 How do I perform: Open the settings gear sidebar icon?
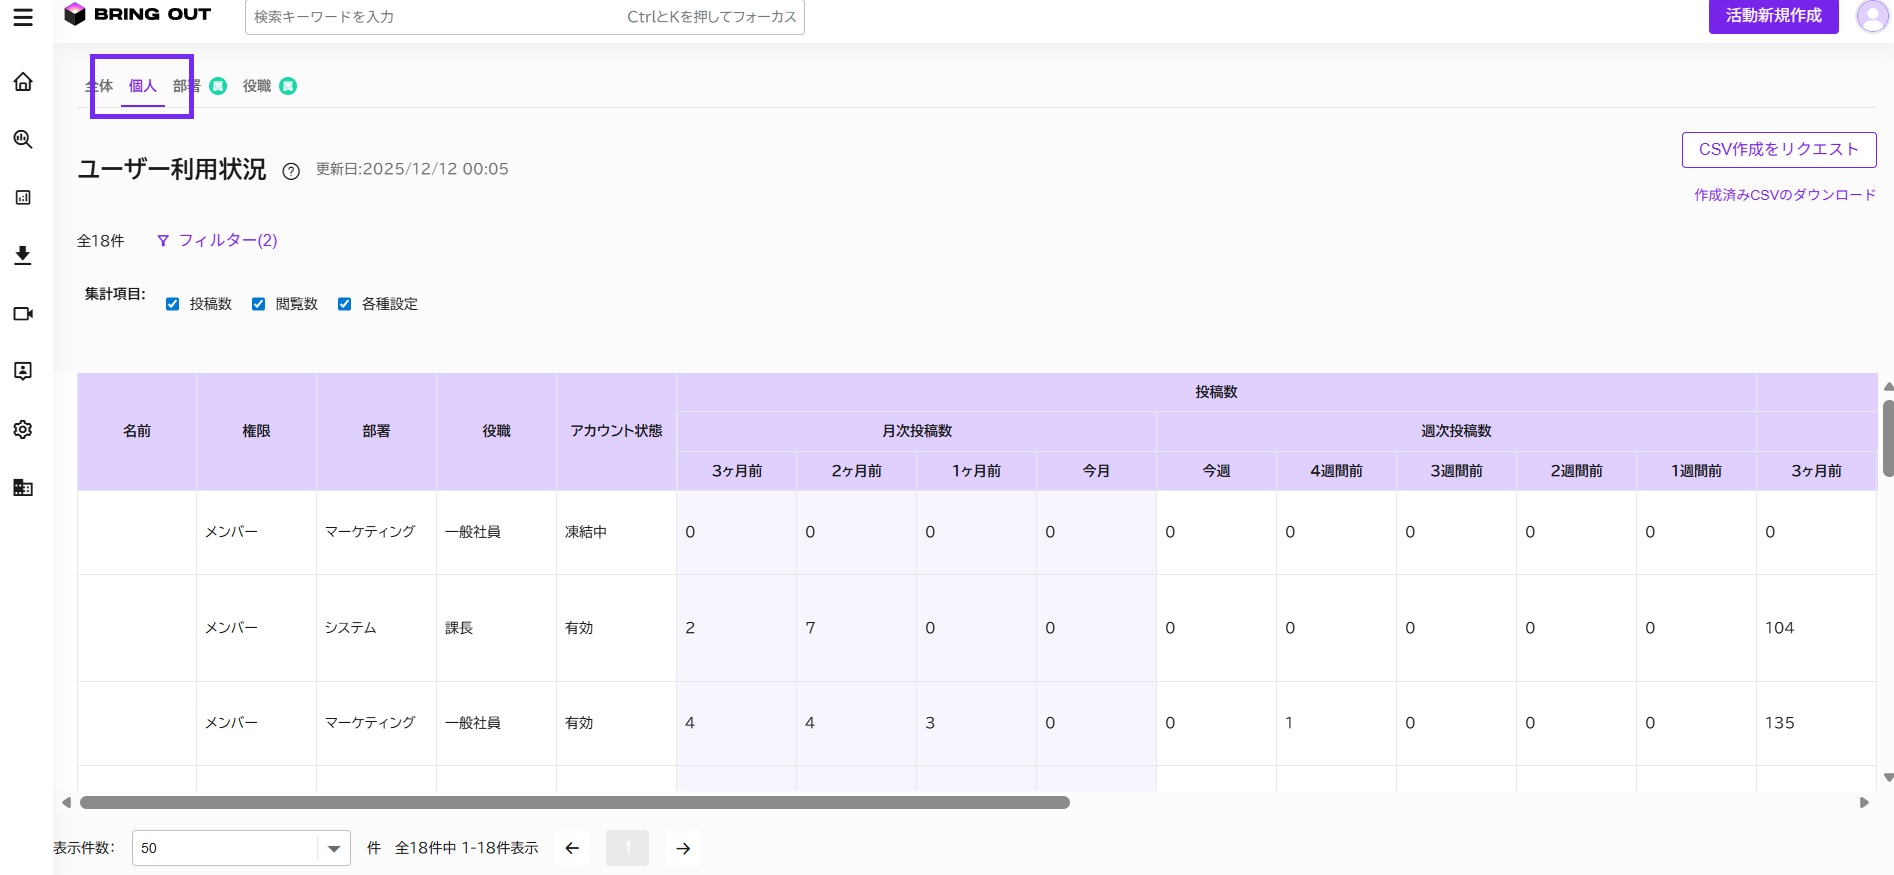[23, 430]
